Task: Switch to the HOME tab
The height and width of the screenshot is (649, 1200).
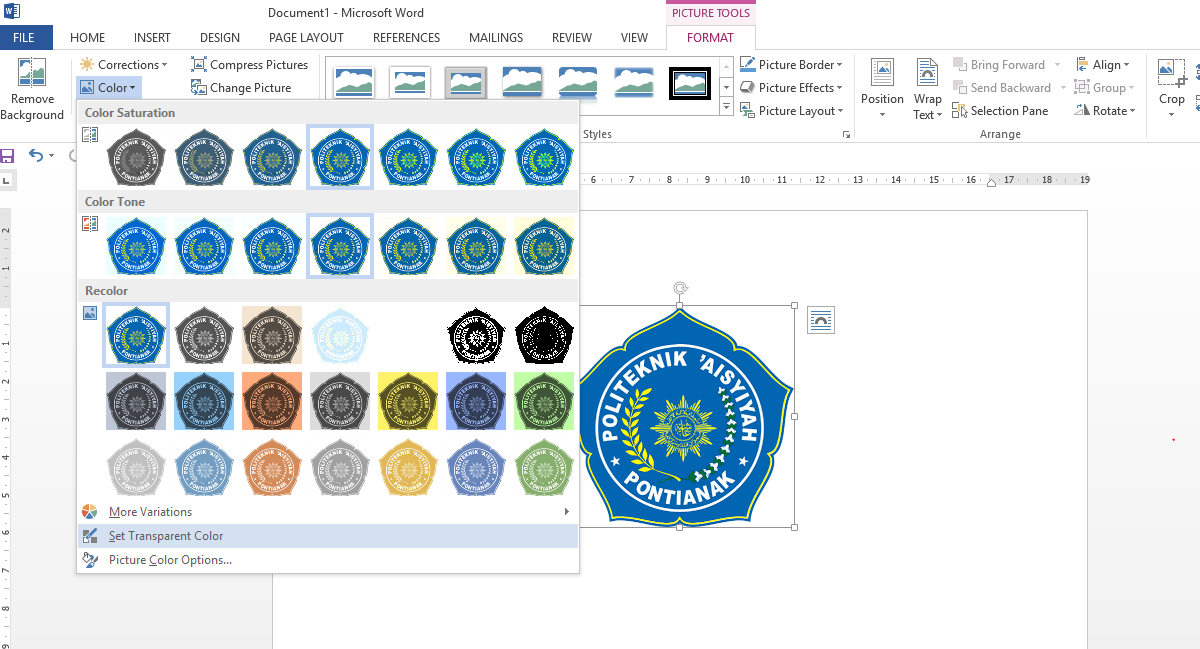Action: [x=88, y=38]
